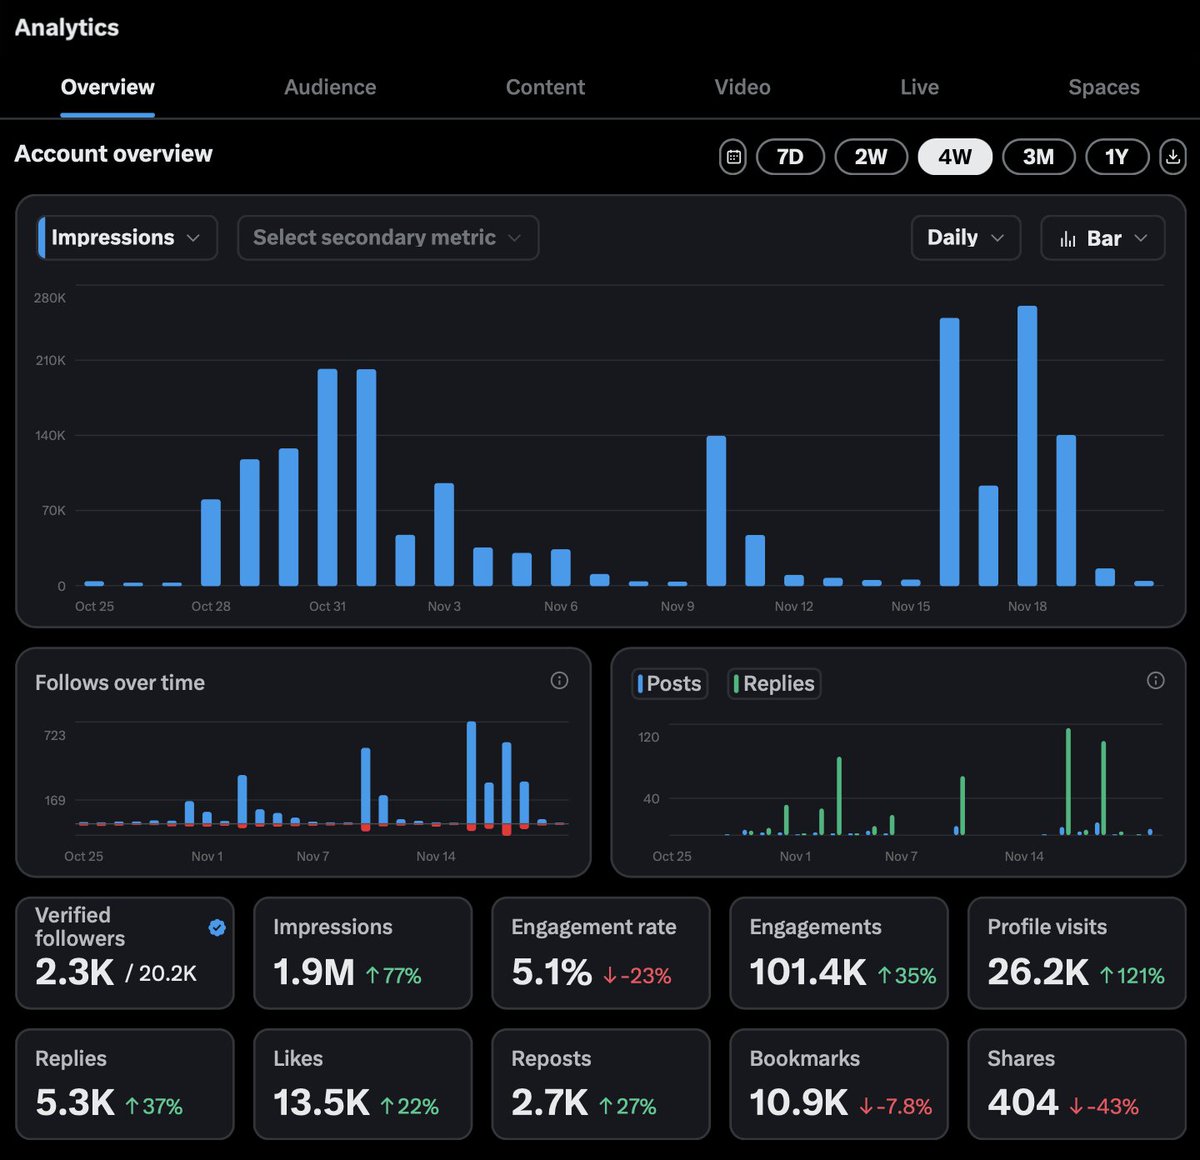The width and height of the screenshot is (1200, 1160).
Task: Switch to the Video tab
Action: point(742,87)
